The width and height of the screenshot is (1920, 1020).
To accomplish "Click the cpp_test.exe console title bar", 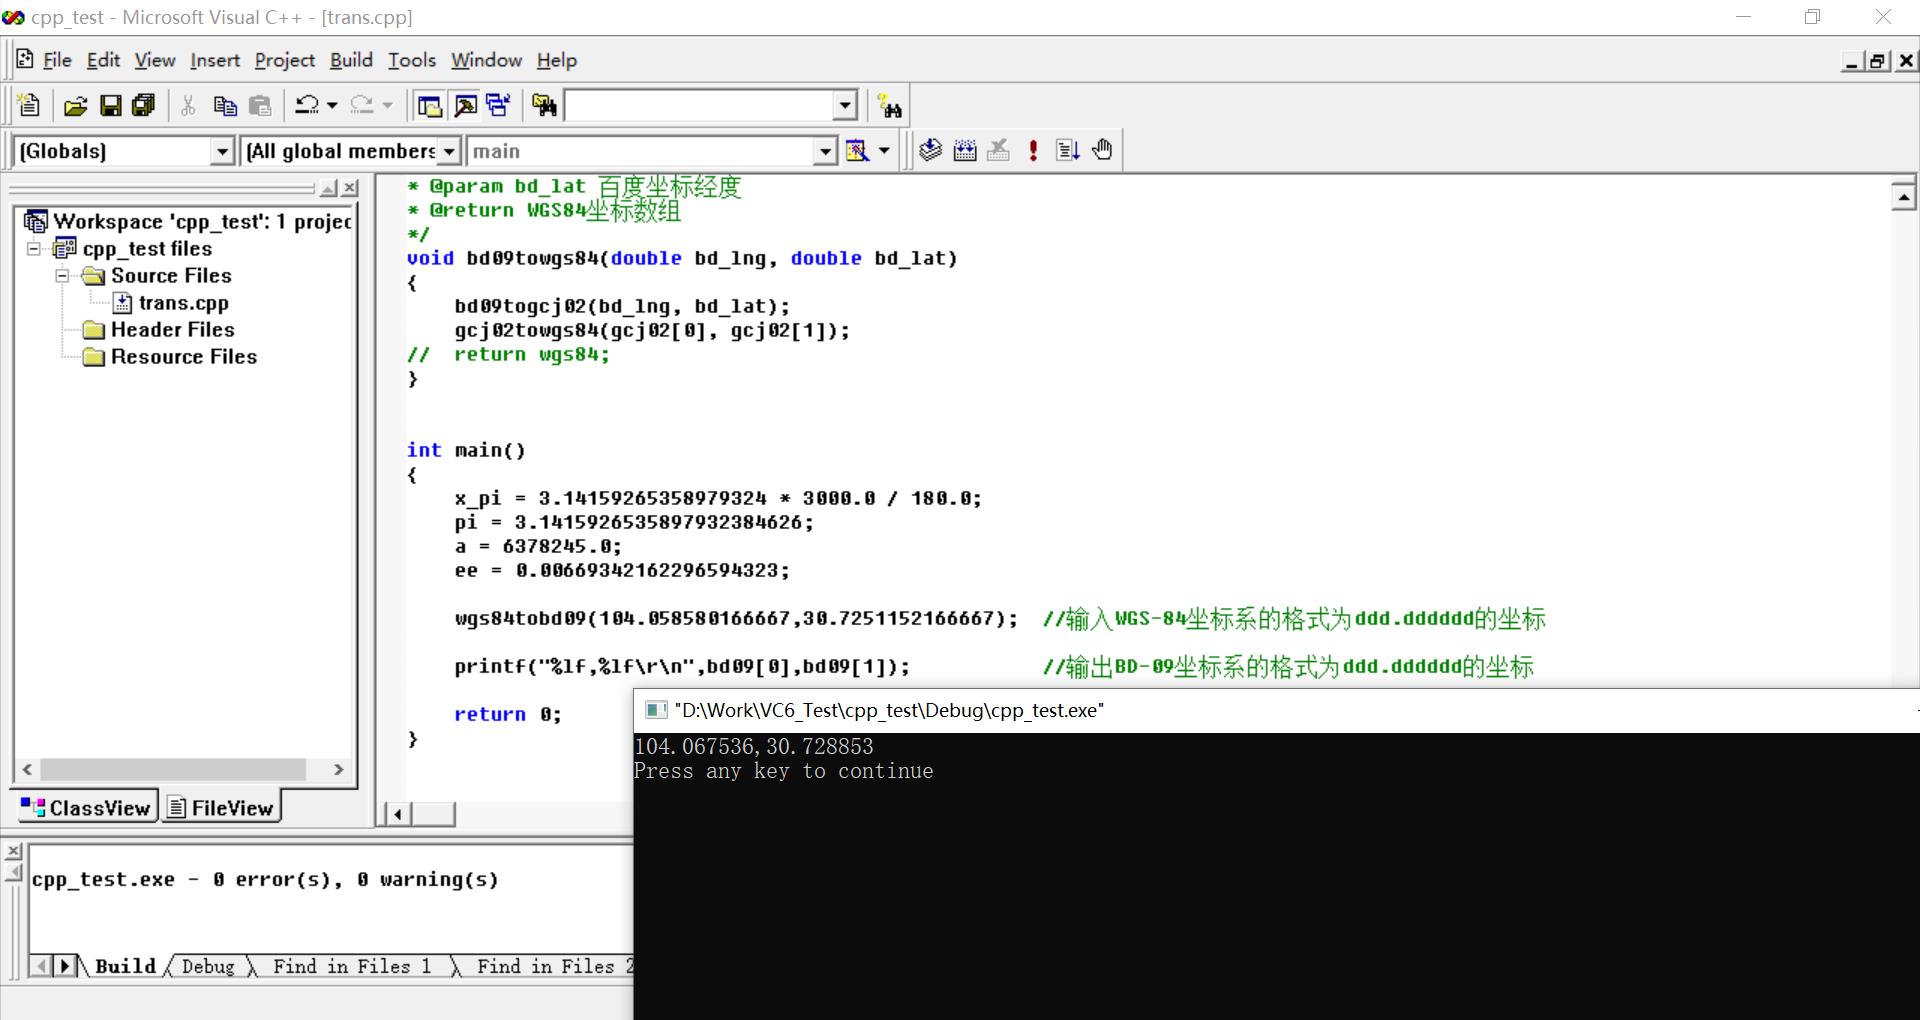I will click(x=1276, y=710).
